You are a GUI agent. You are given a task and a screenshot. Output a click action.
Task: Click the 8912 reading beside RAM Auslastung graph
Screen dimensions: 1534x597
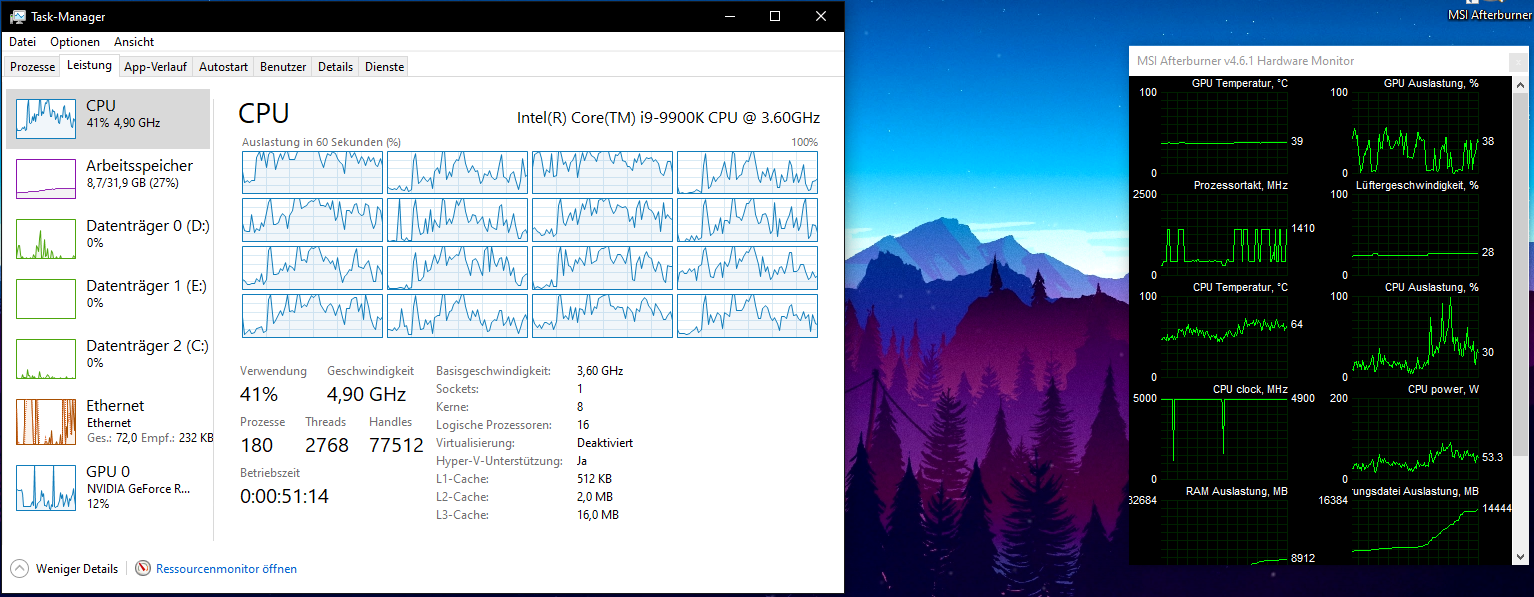tap(1303, 558)
